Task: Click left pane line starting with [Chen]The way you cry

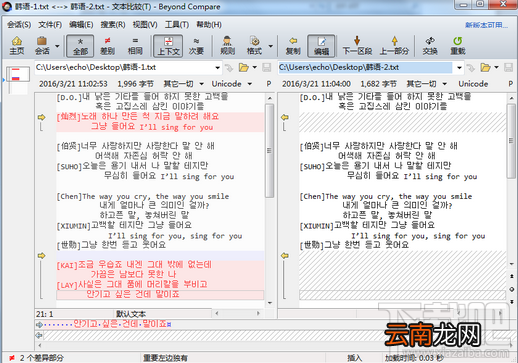Action: click(x=143, y=196)
